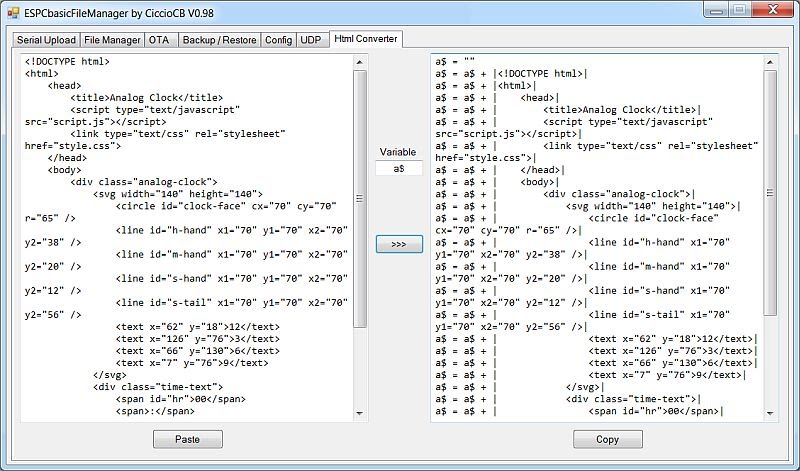Image resolution: width=800 pixels, height=471 pixels.
Task: Click the <text x="7" y="76">9</text> line in left pane
Action: [x=192, y=363]
